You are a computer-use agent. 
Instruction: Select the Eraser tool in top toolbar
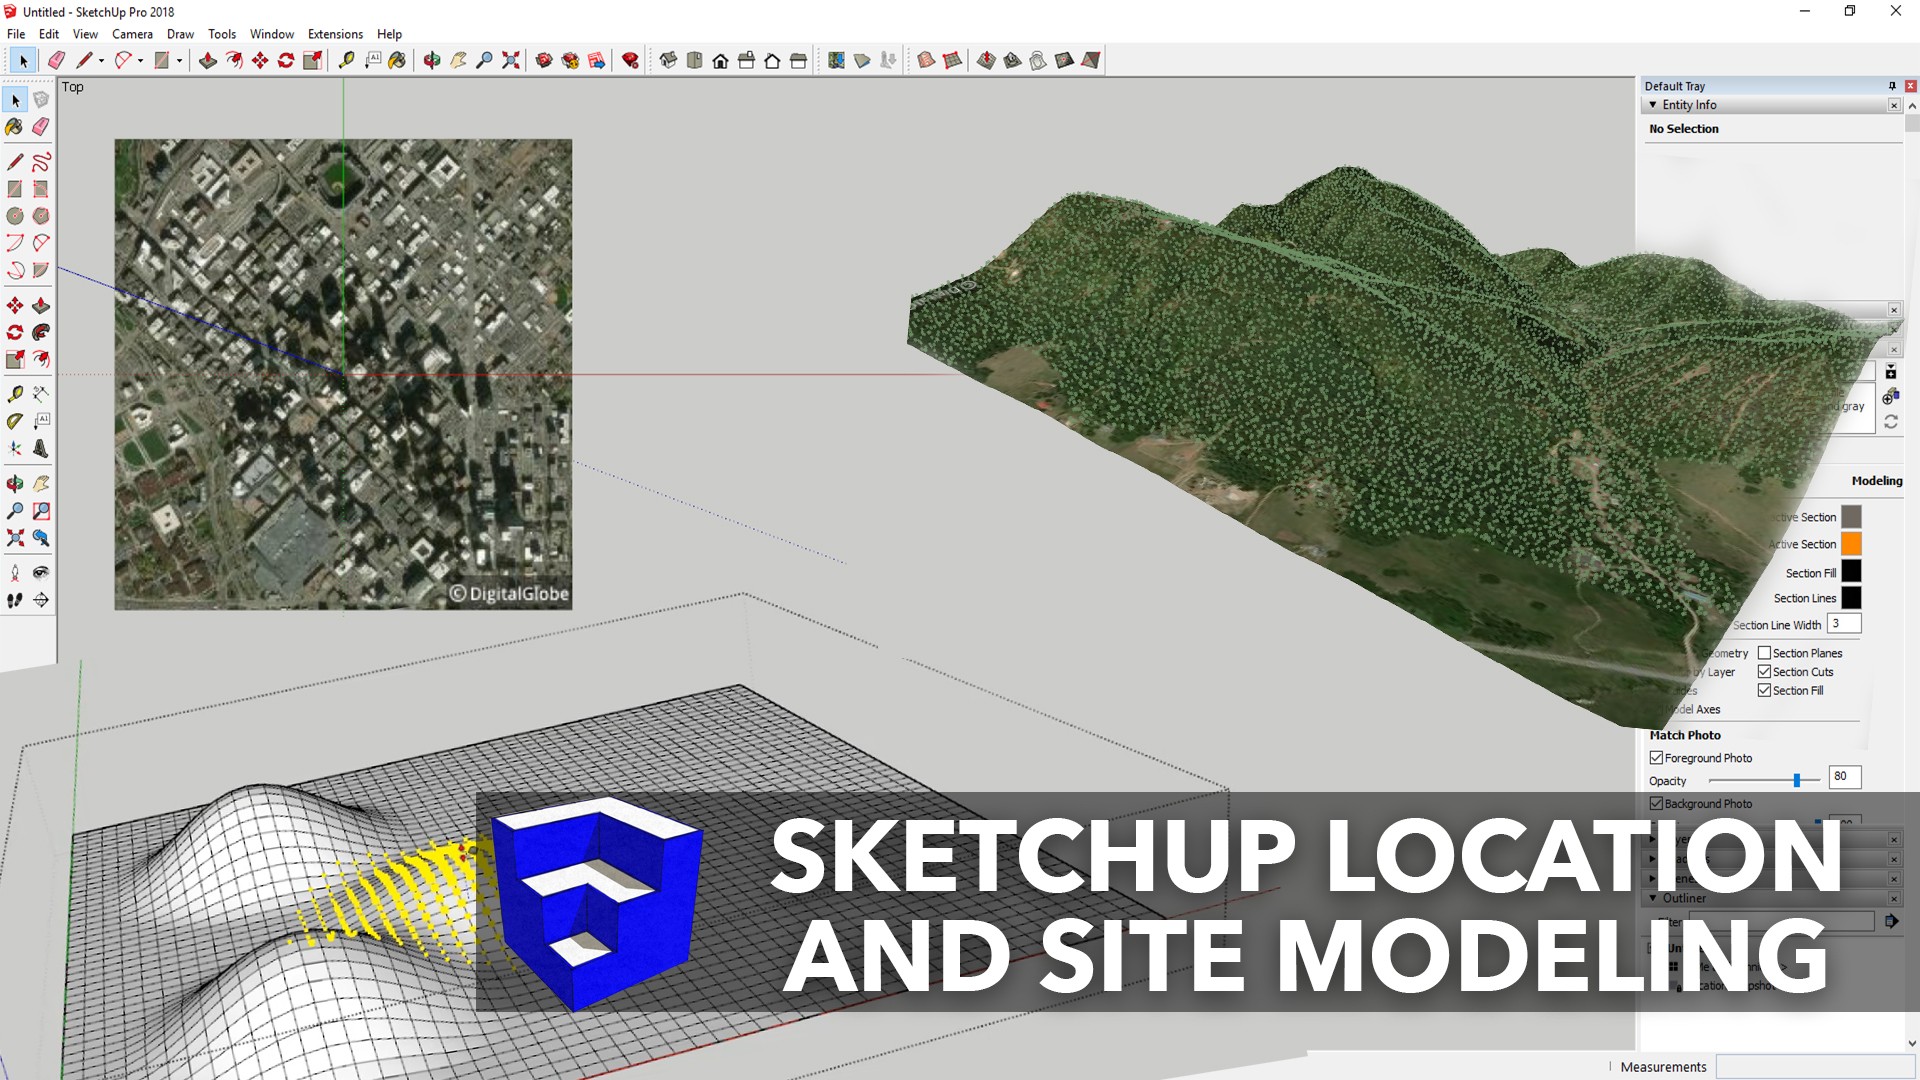pyautogui.click(x=56, y=60)
